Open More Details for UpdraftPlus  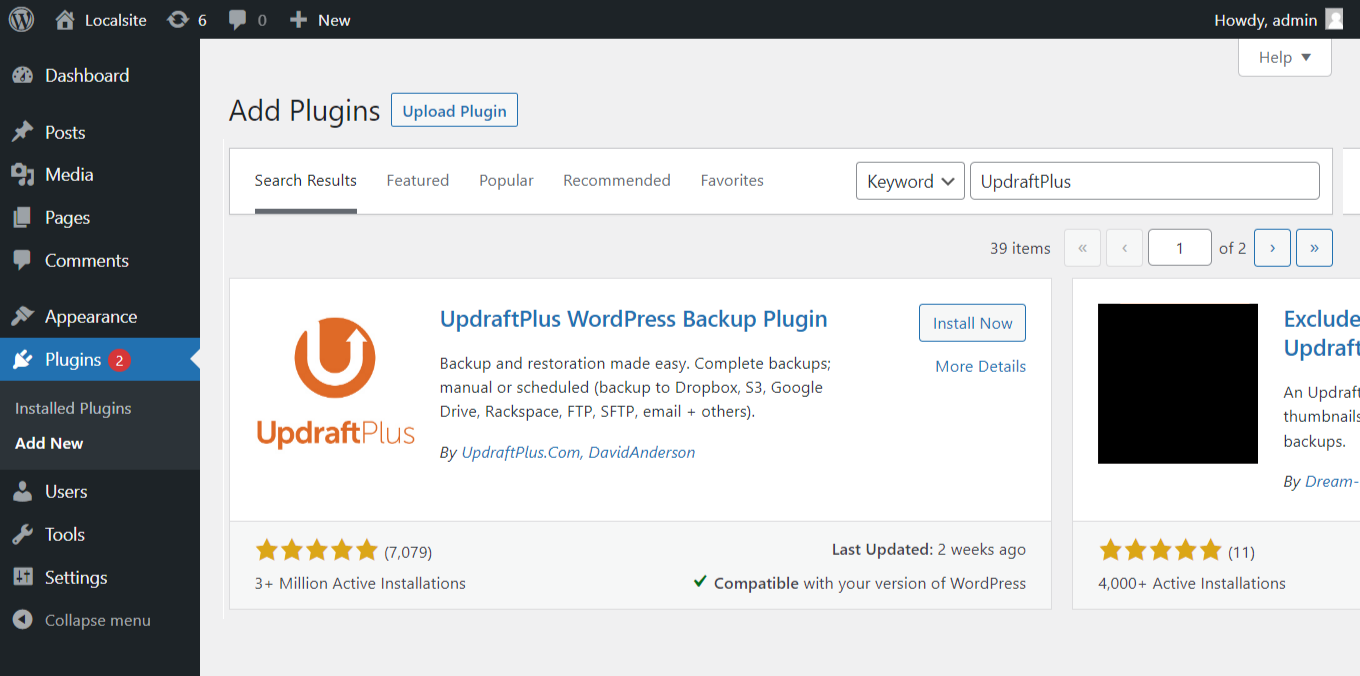click(x=981, y=366)
